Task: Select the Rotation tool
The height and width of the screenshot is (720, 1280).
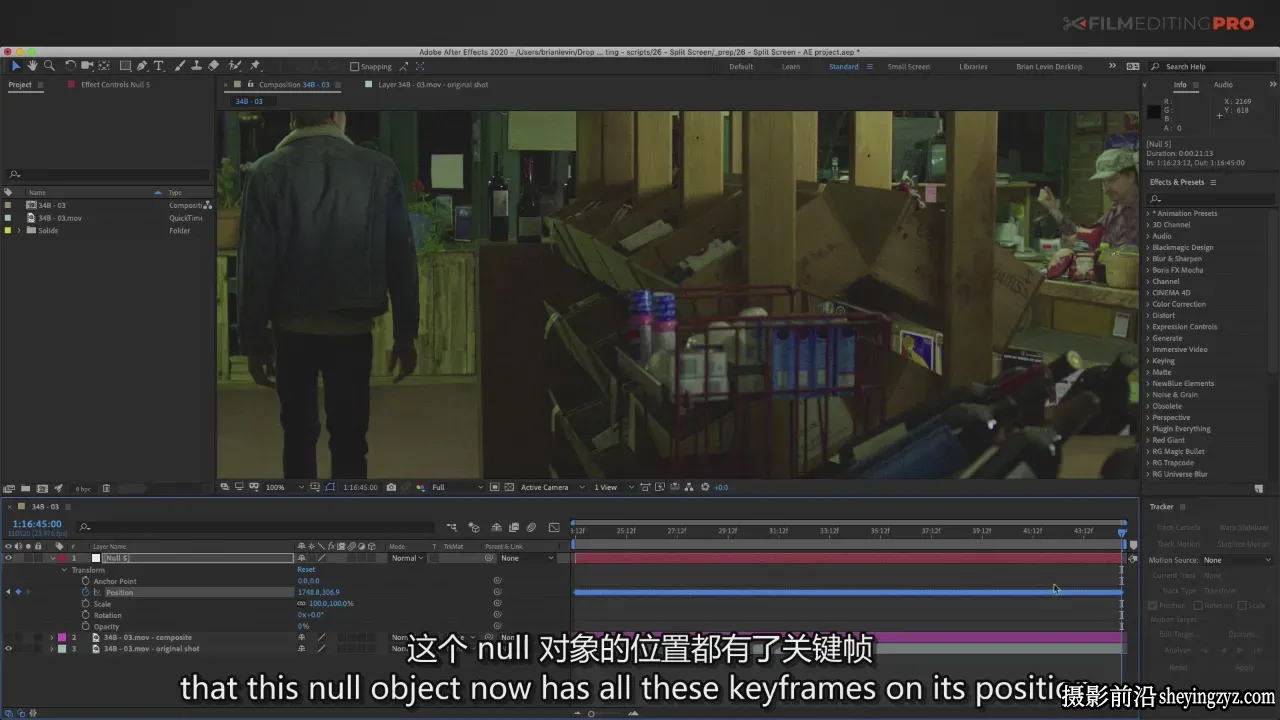Action: click(70, 66)
